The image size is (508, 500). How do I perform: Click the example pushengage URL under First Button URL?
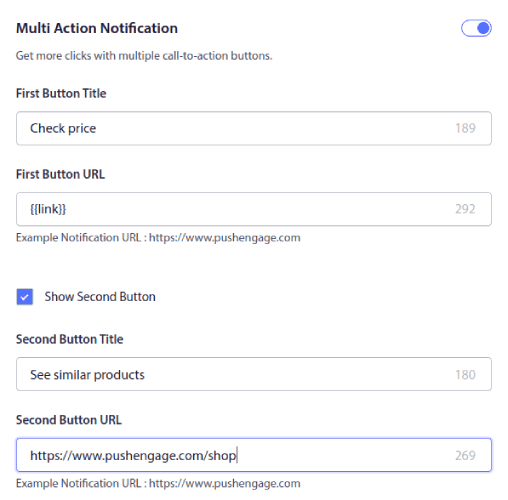coord(225,238)
